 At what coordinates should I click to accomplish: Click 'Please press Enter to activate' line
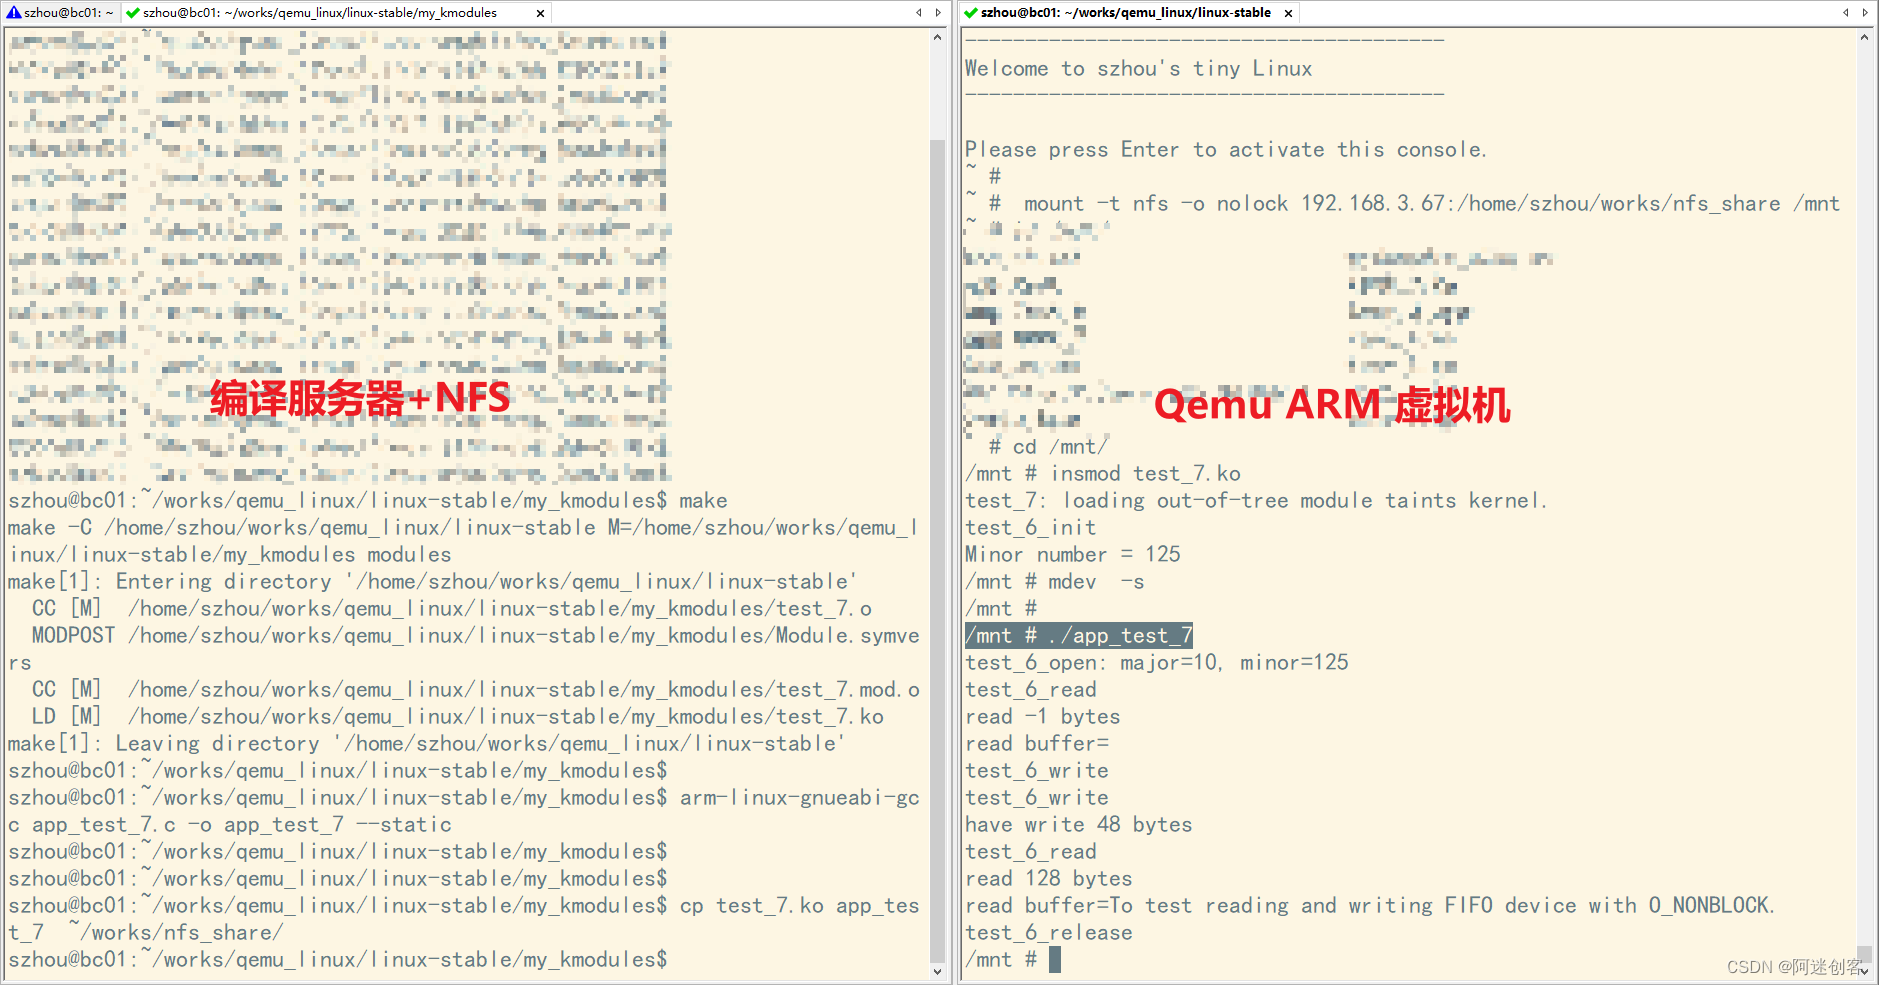point(1226,149)
